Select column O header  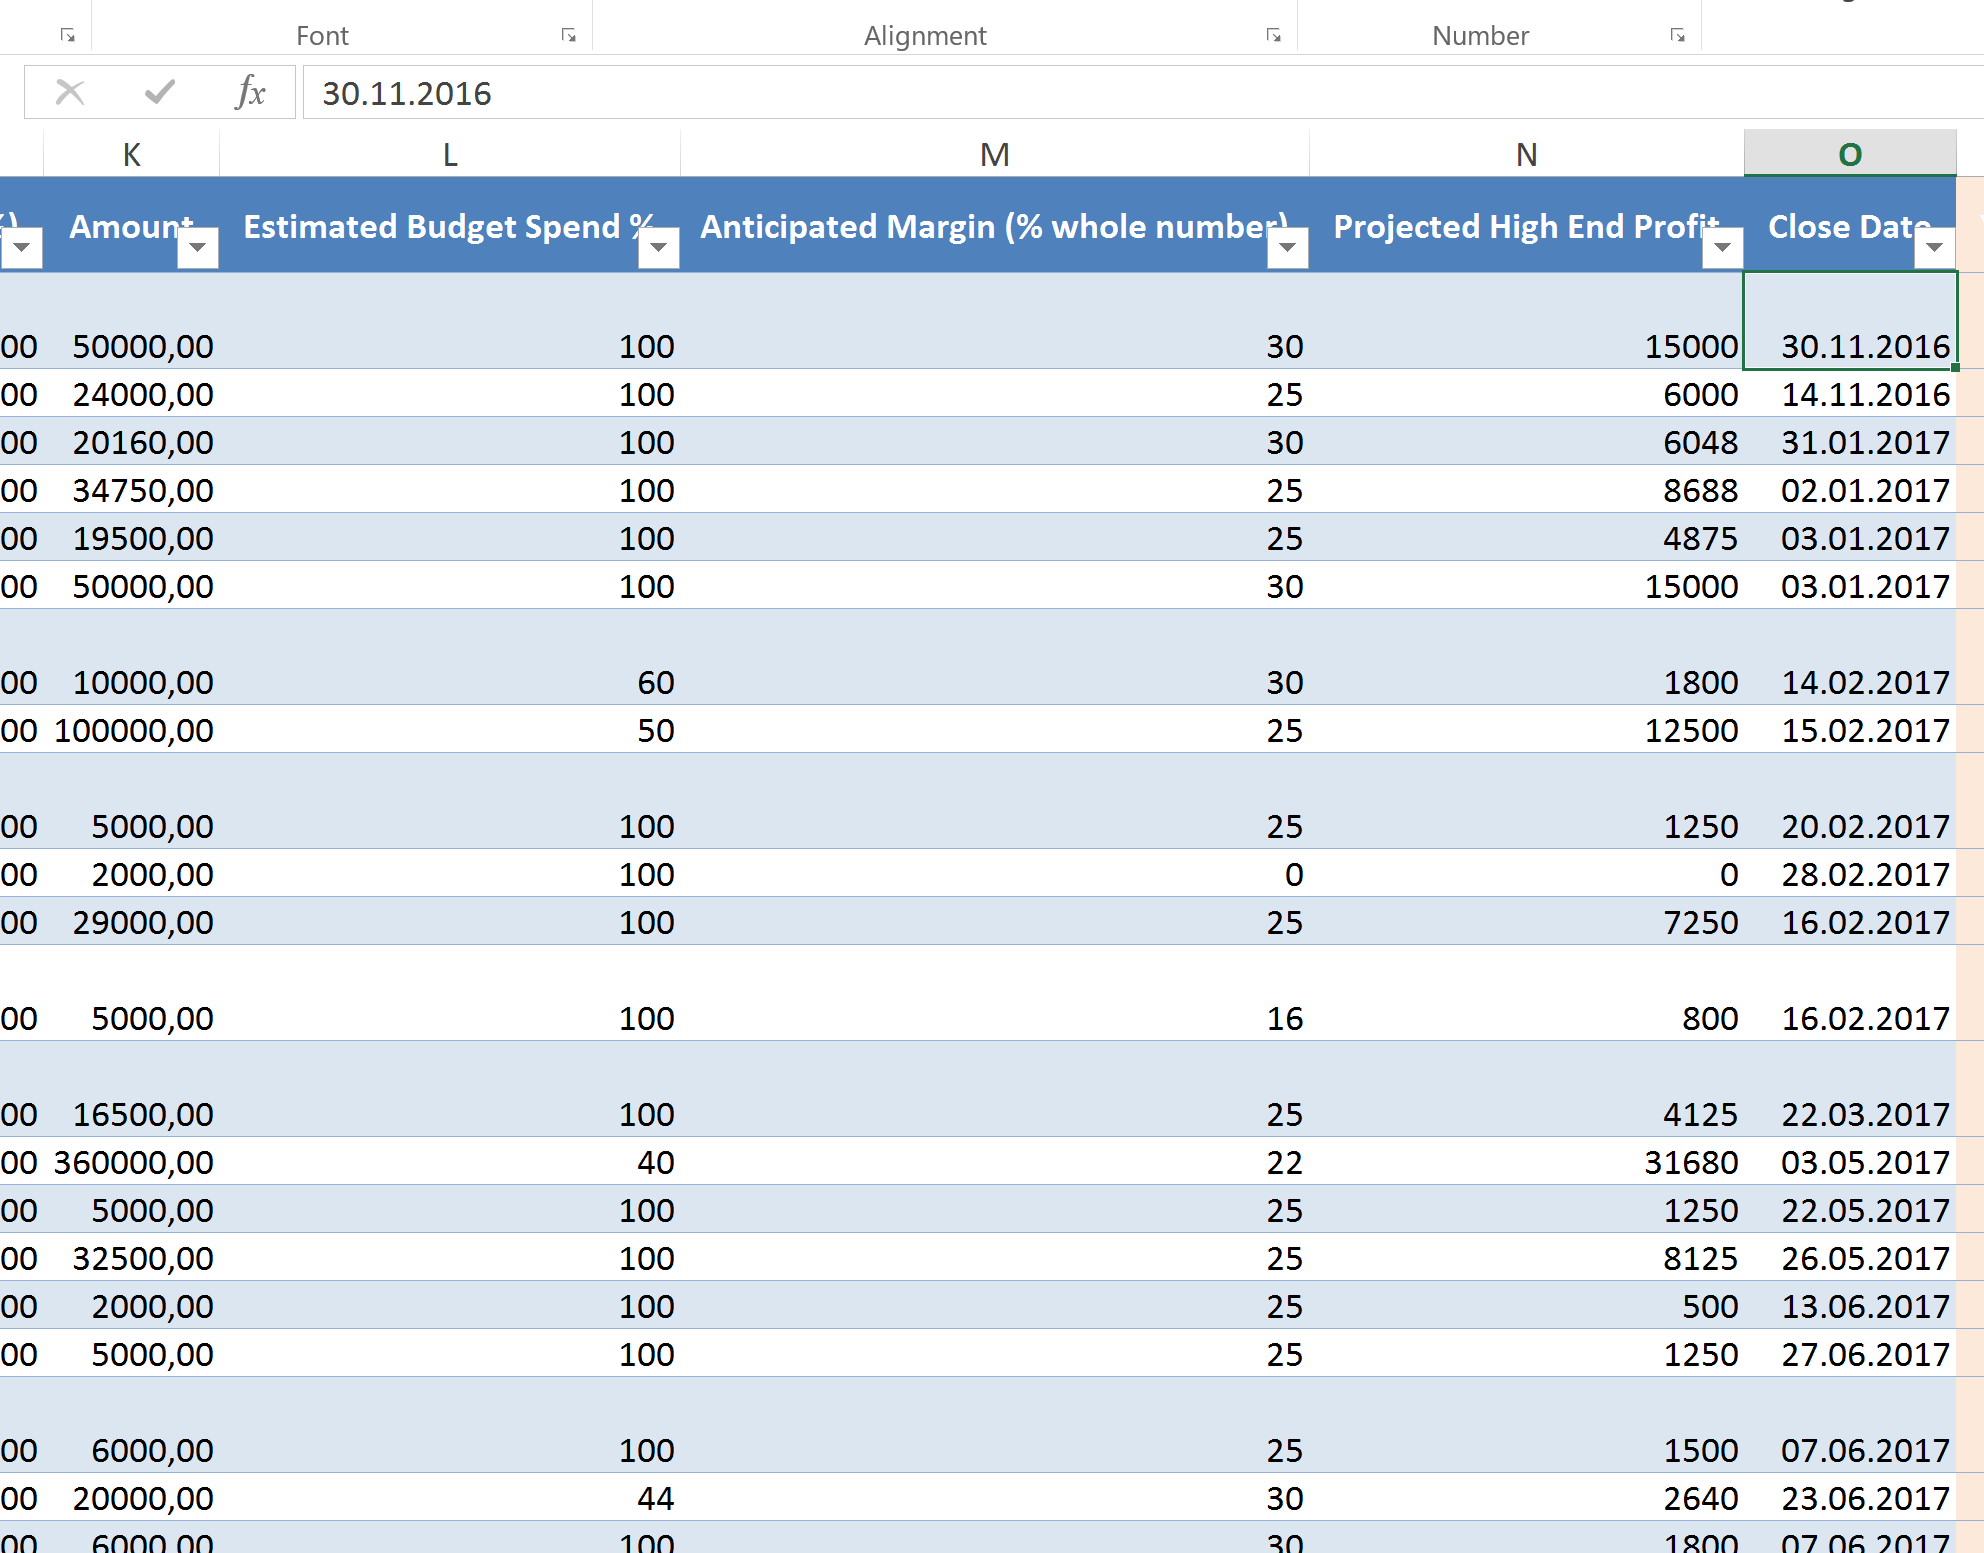pyautogui.click(x=1849, y=155)
